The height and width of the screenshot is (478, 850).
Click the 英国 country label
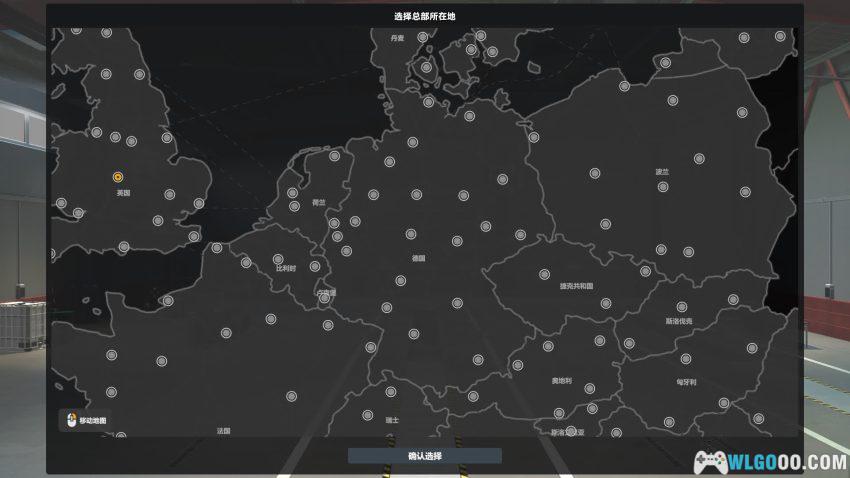point(124,193)
